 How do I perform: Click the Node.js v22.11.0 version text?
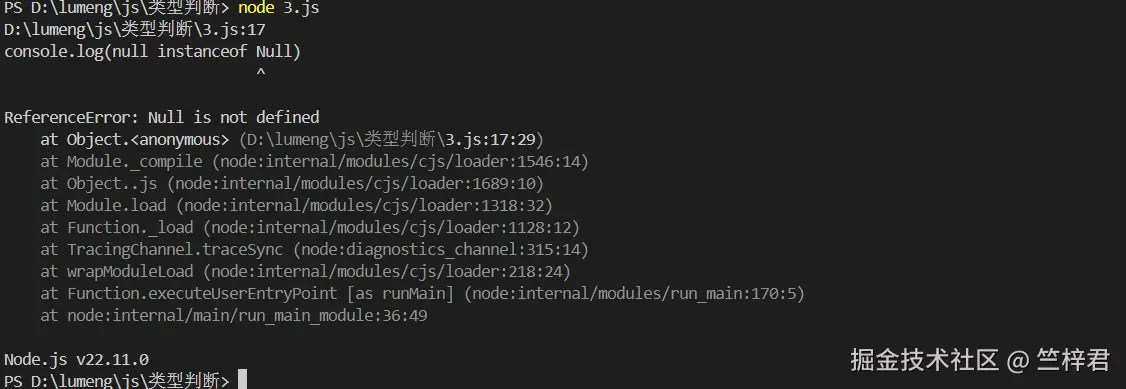coord(77,360)
